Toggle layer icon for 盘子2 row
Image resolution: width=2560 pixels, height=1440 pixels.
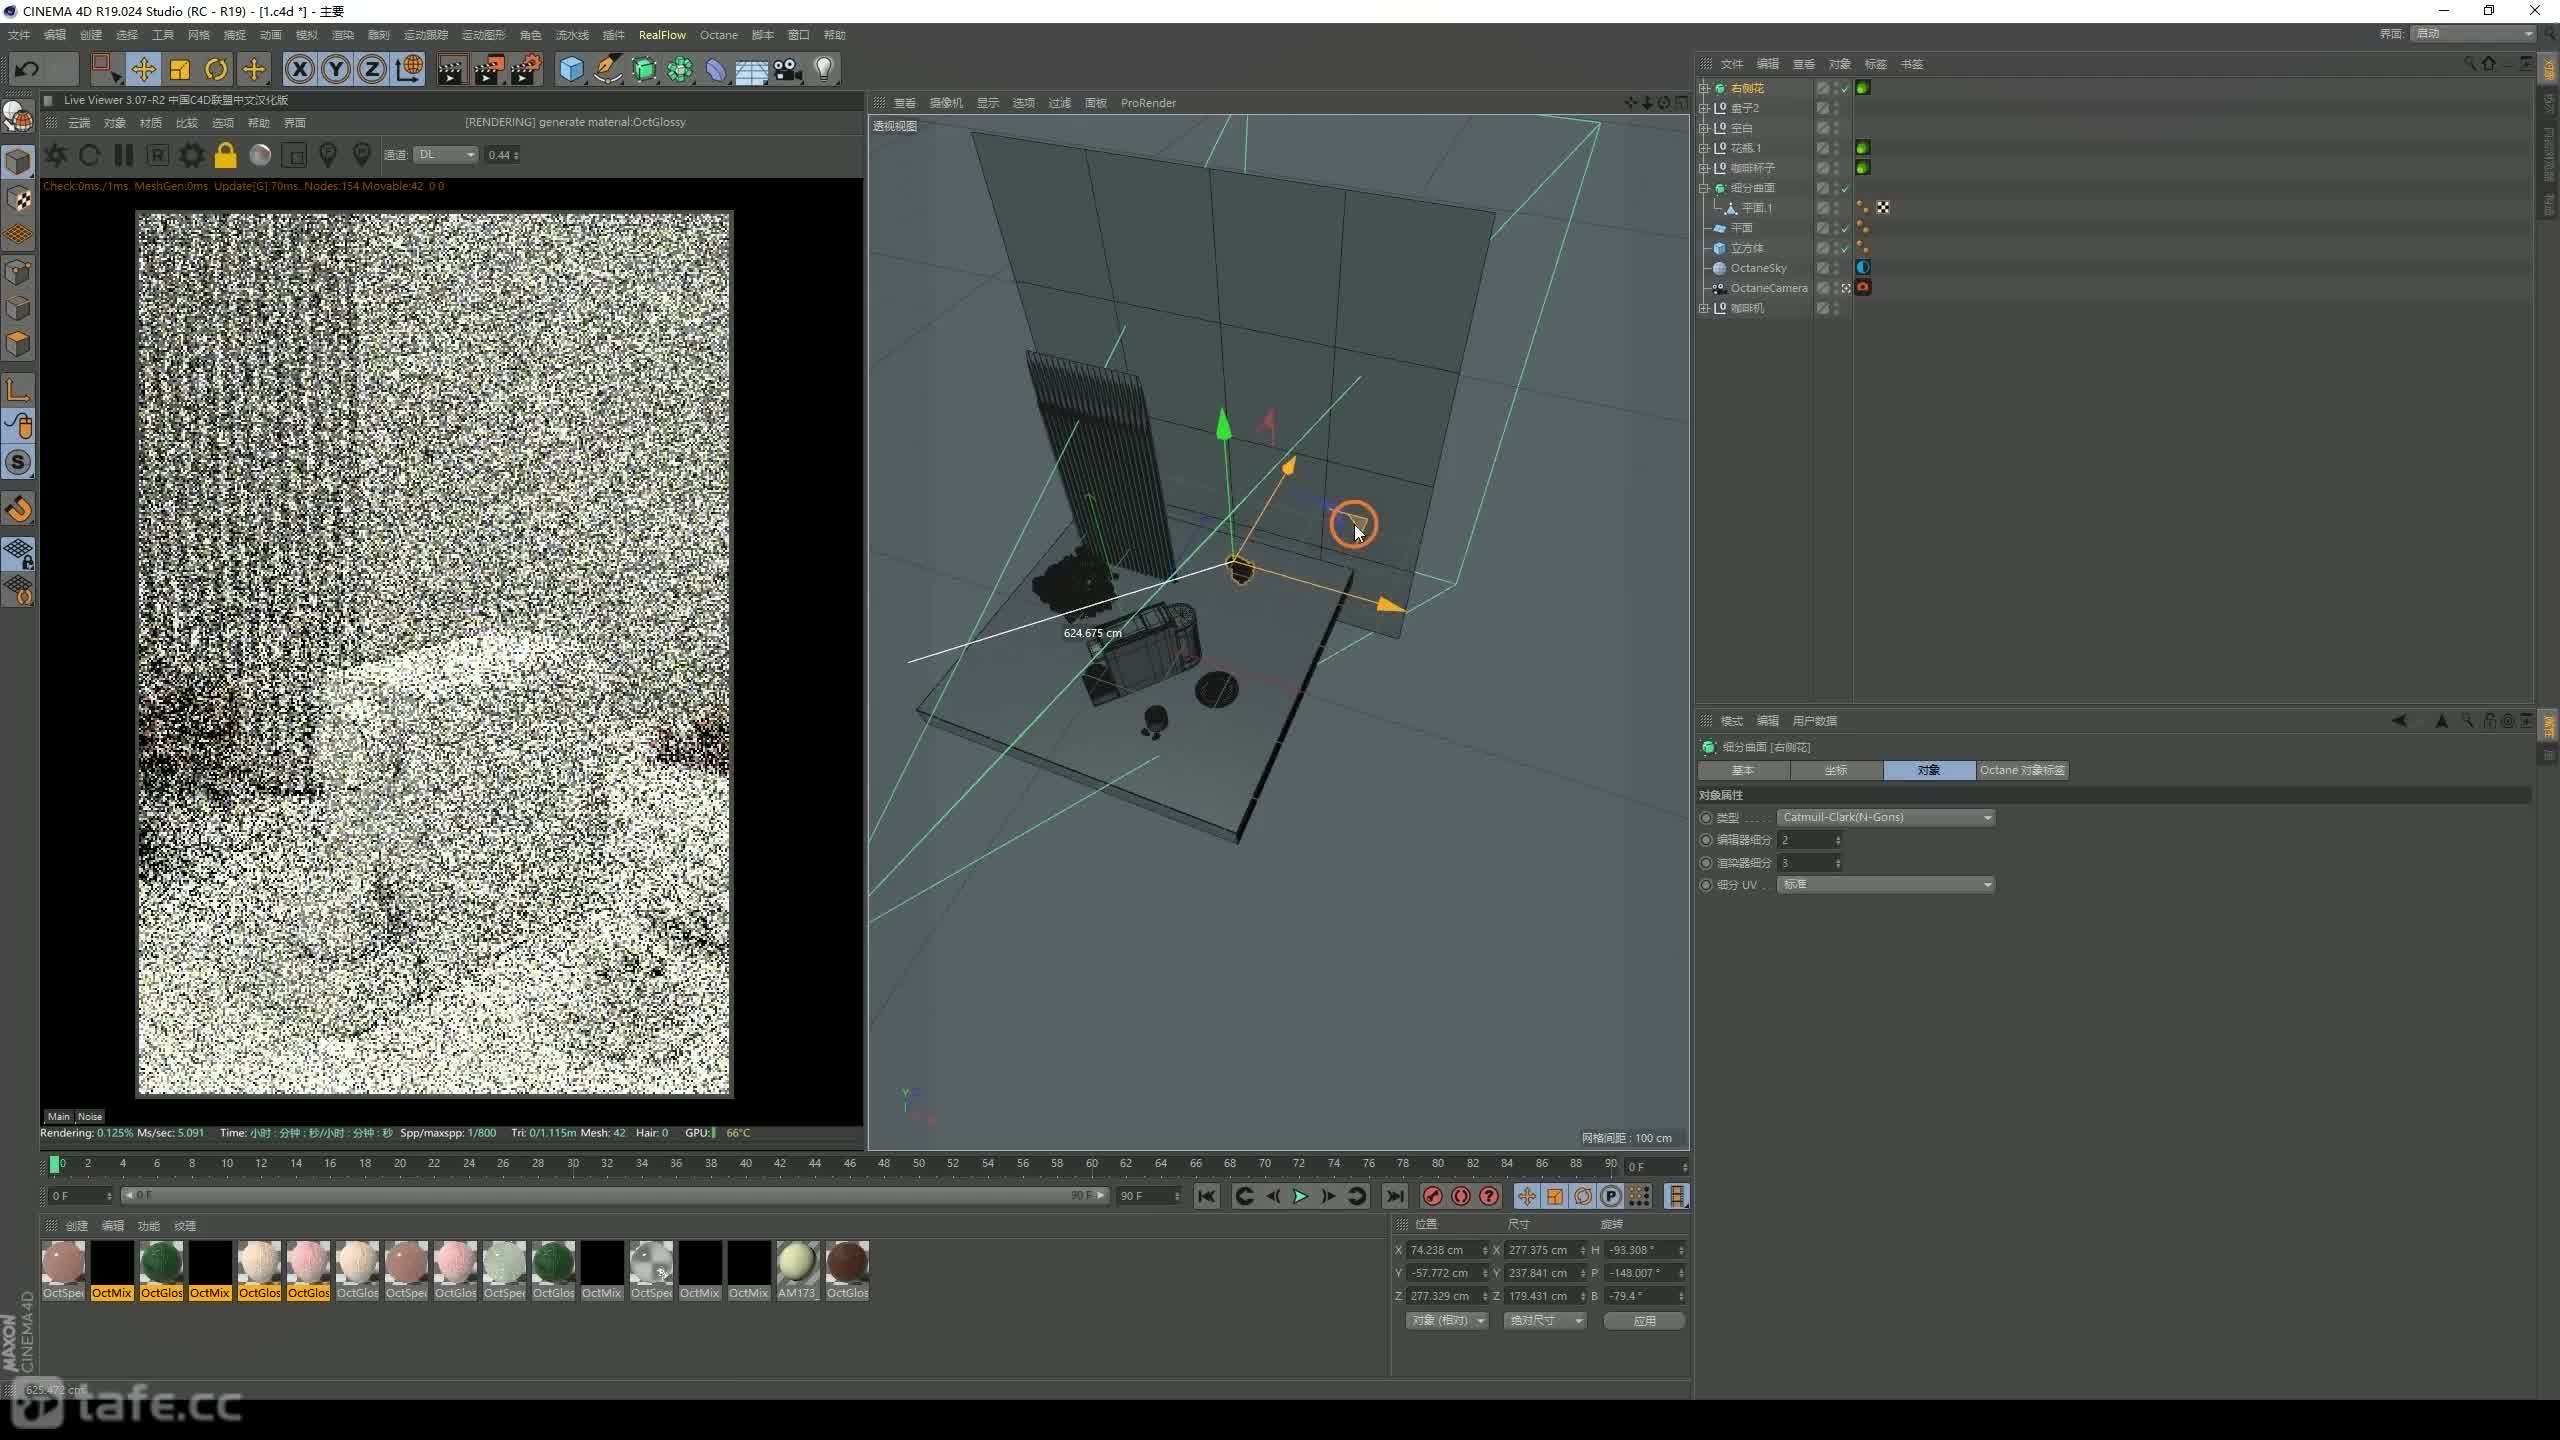click(1823, 108)
